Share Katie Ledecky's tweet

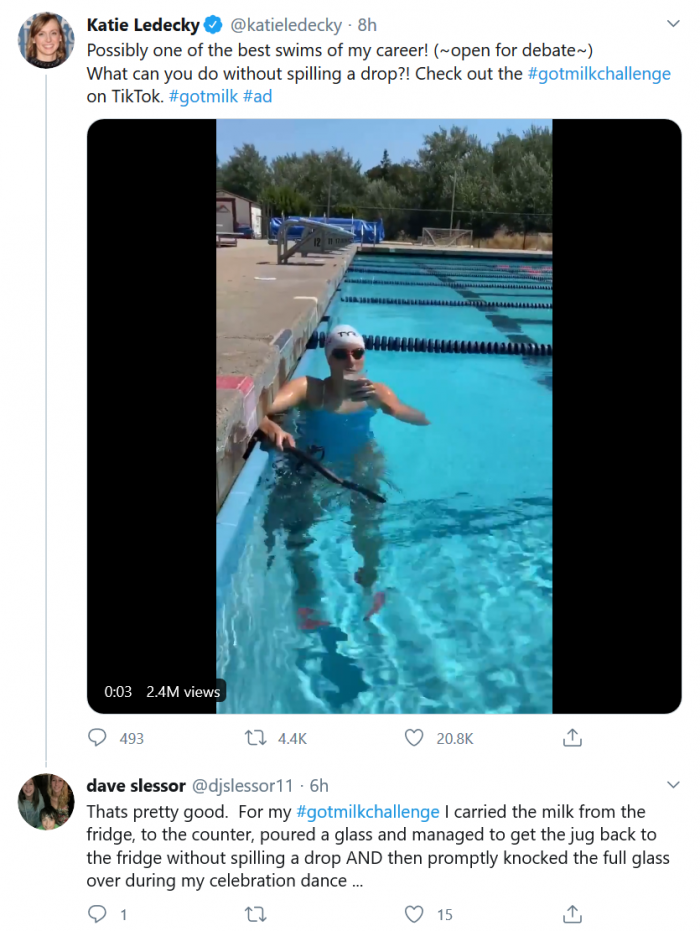[x=572, y=738]
